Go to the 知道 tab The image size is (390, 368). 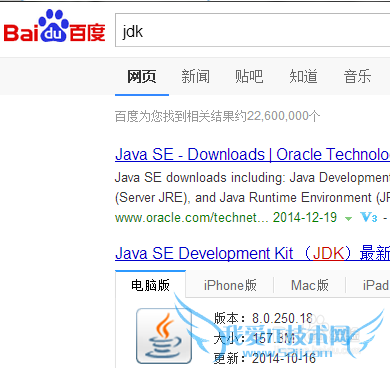point(303,76)
